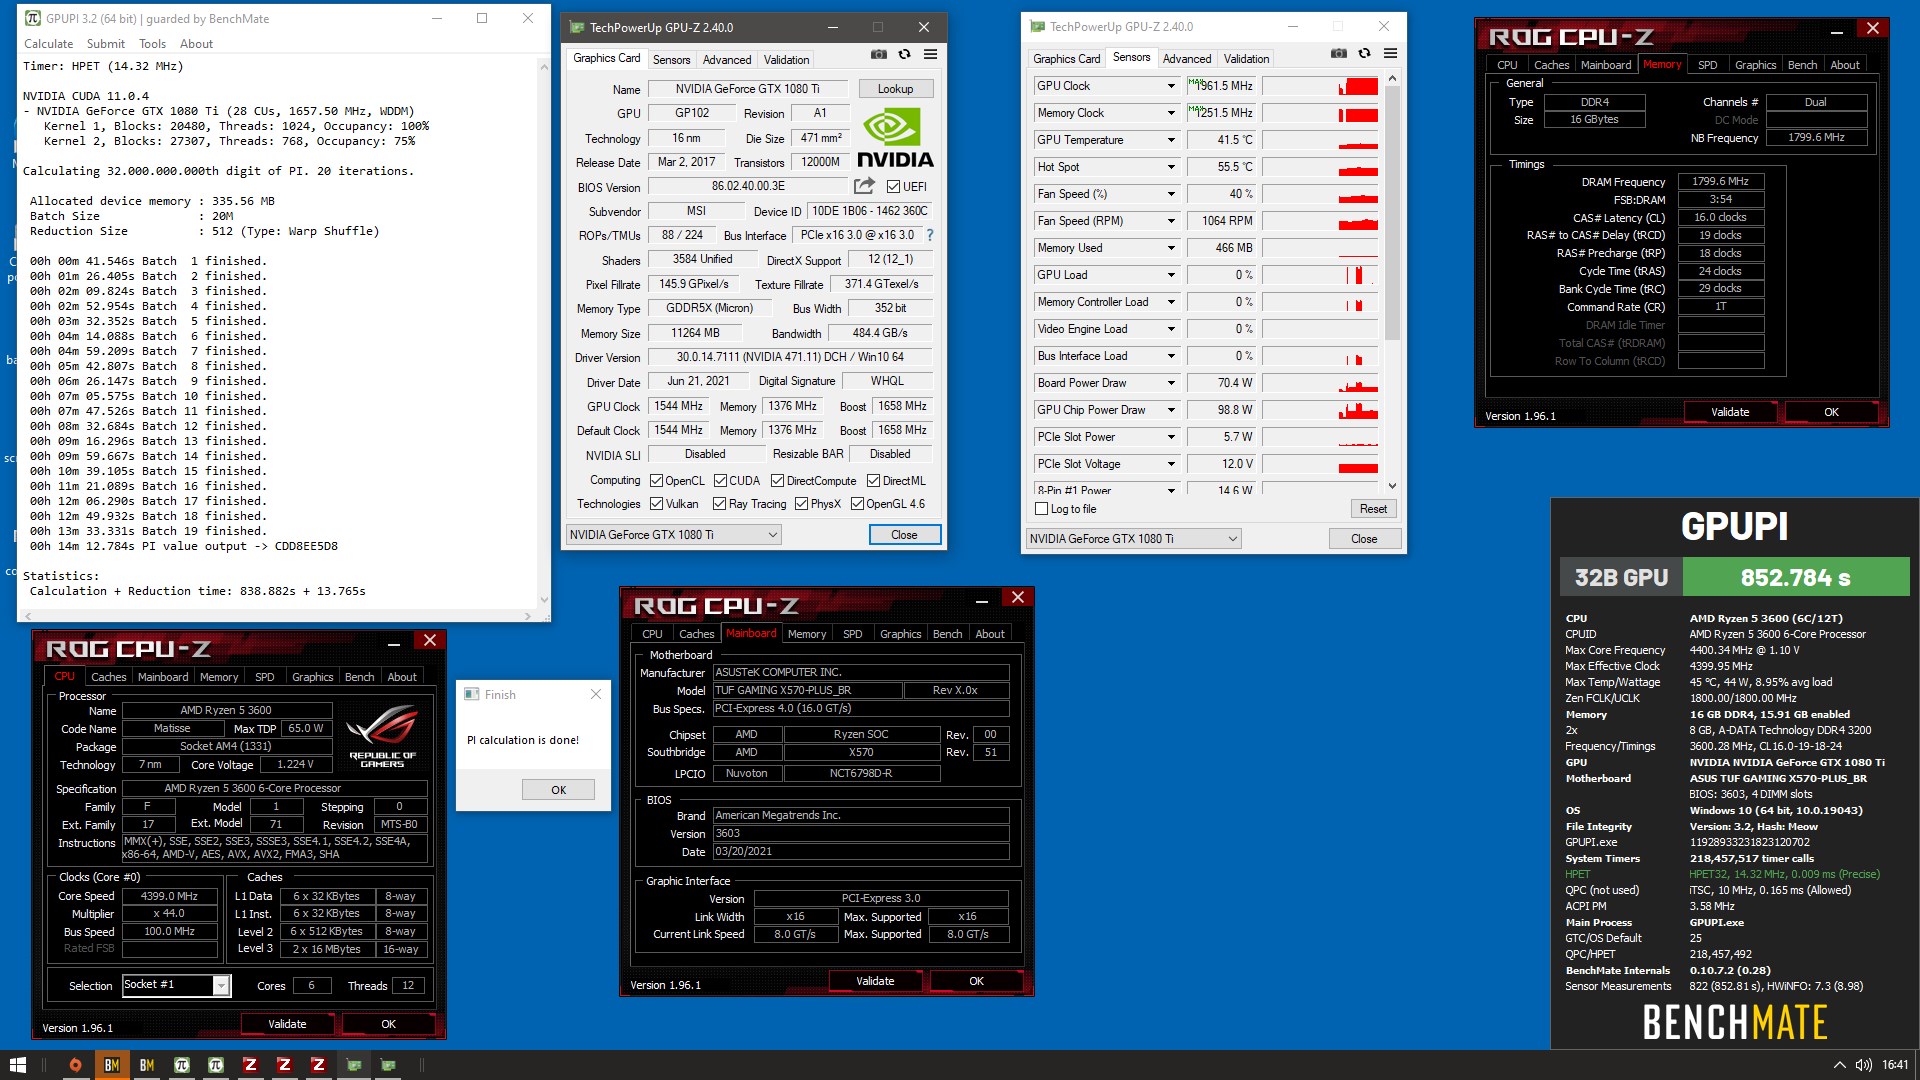Viewport: 1920px width, 1080px height.
Task: Click the volume icon in system tray
Action: coord(1863,1065)
